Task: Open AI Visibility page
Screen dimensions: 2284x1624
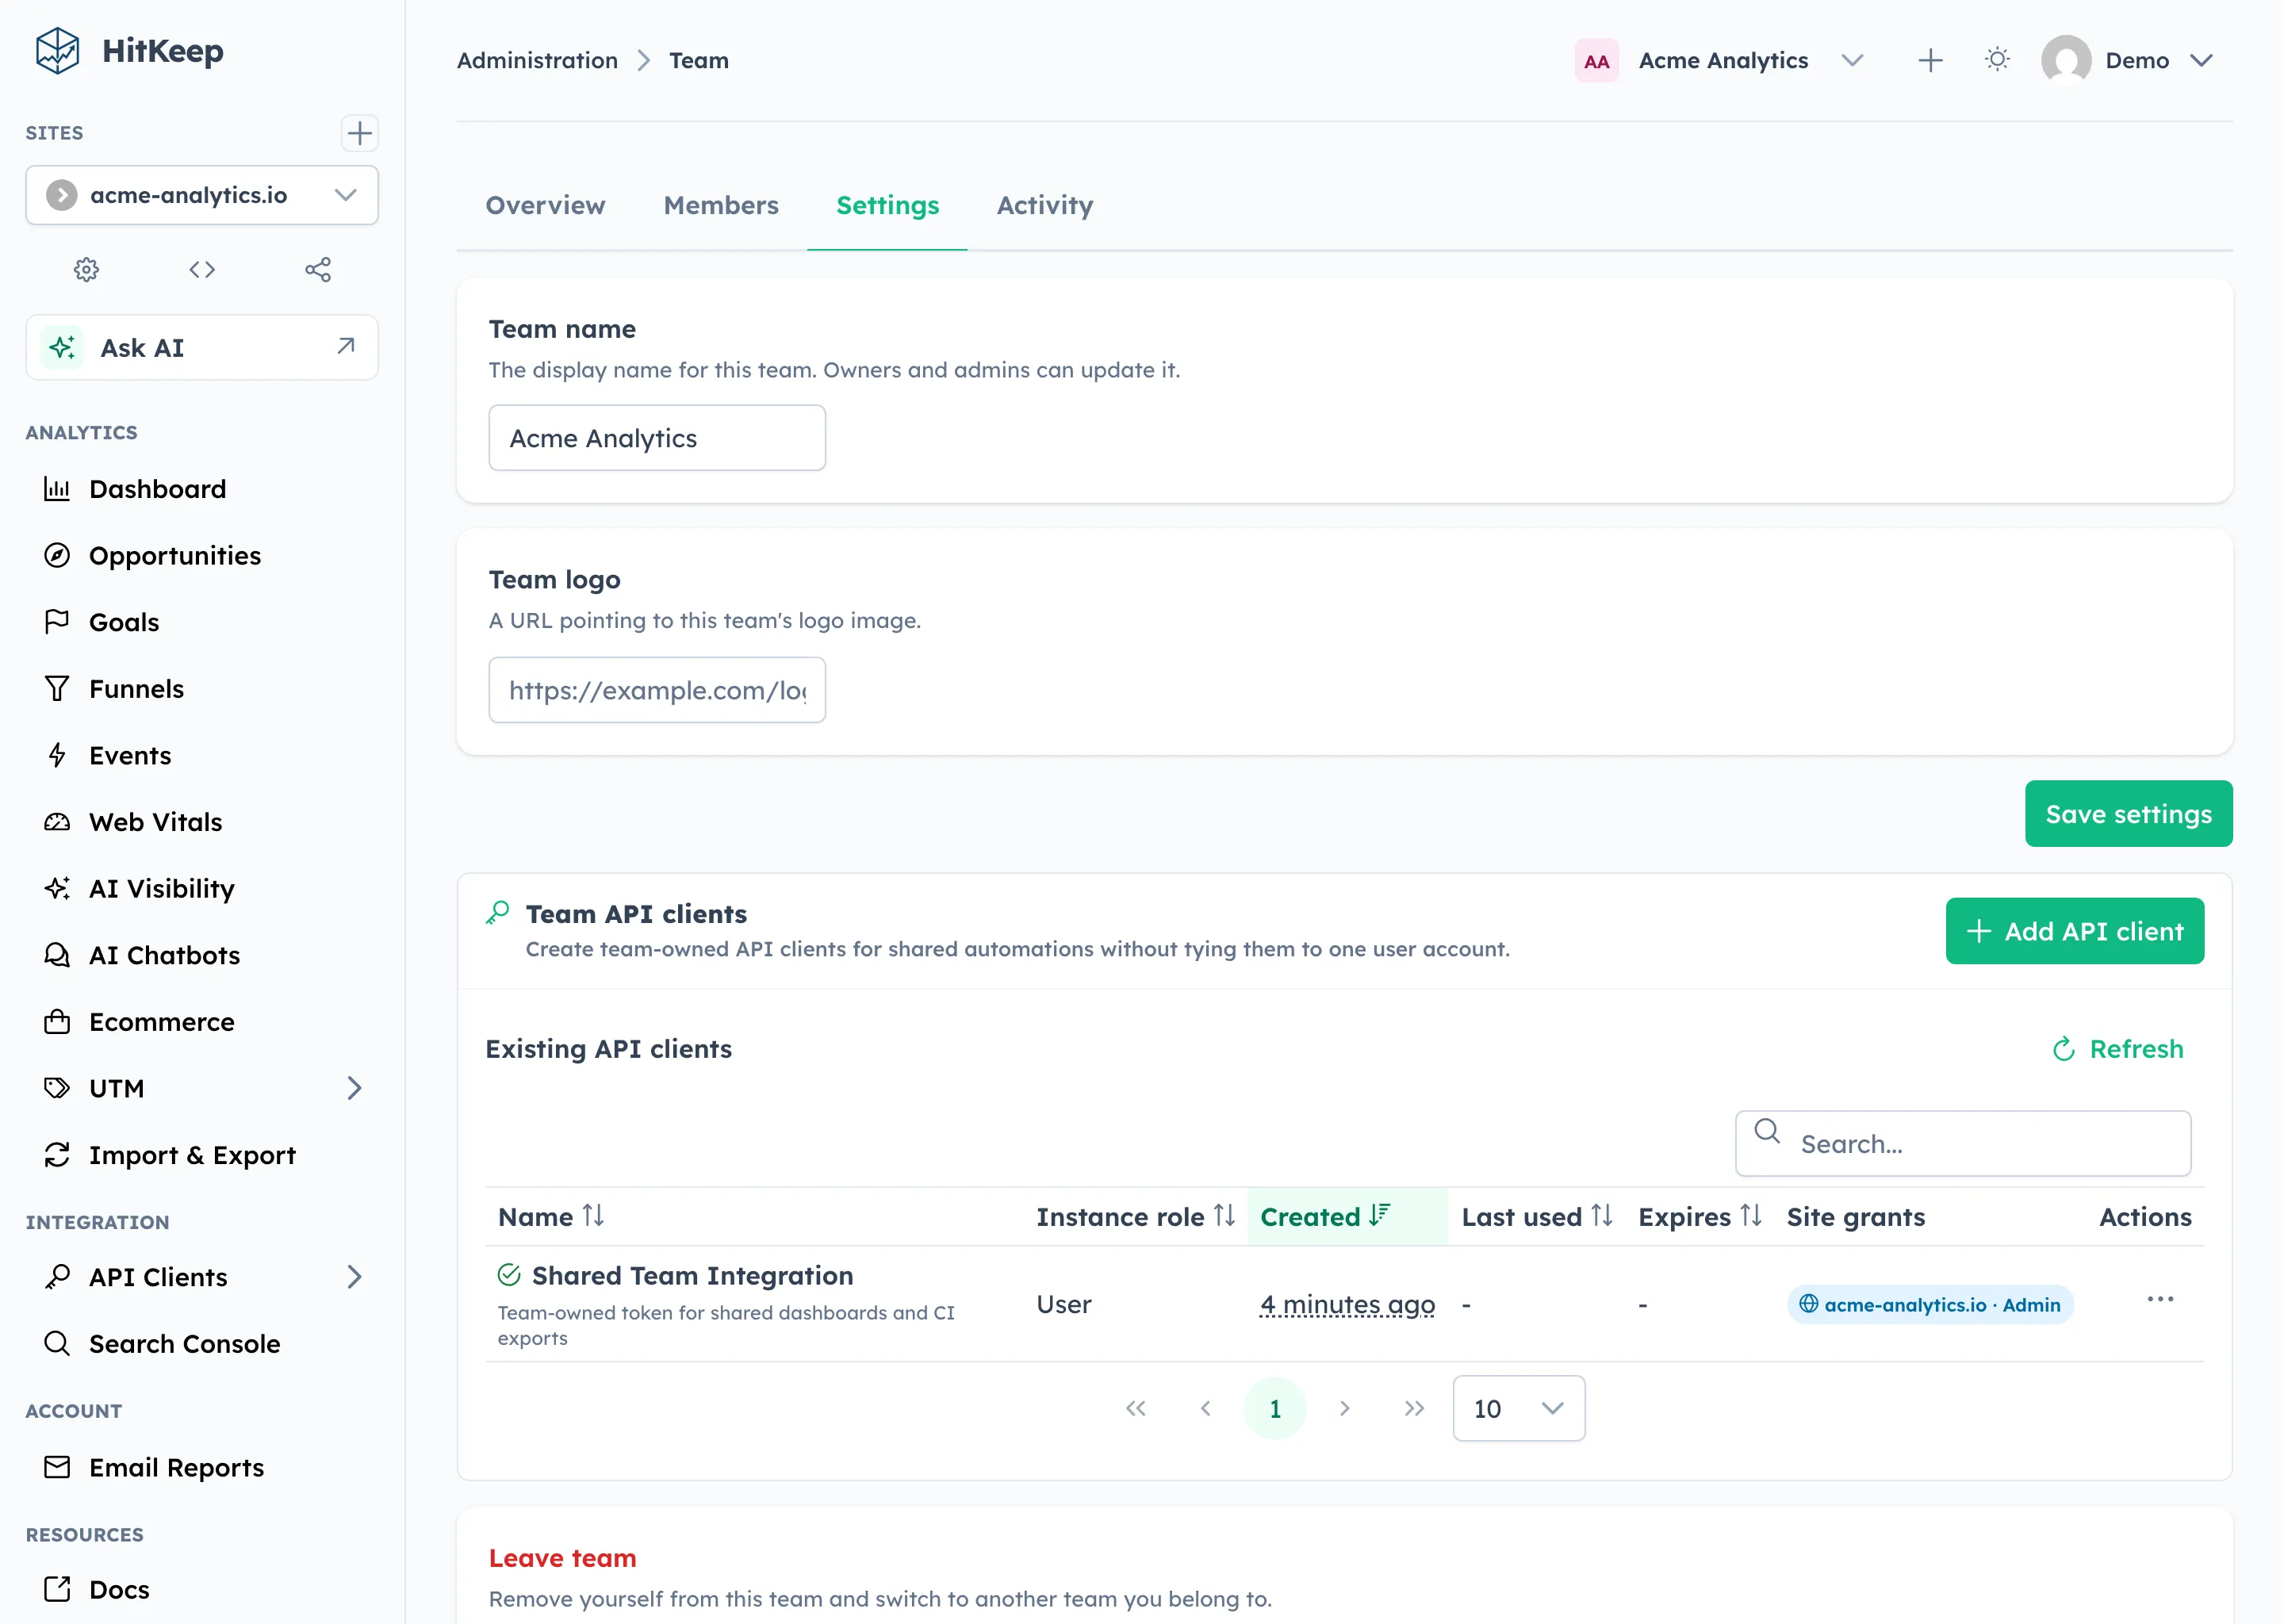Action: [x=202, y=888]
